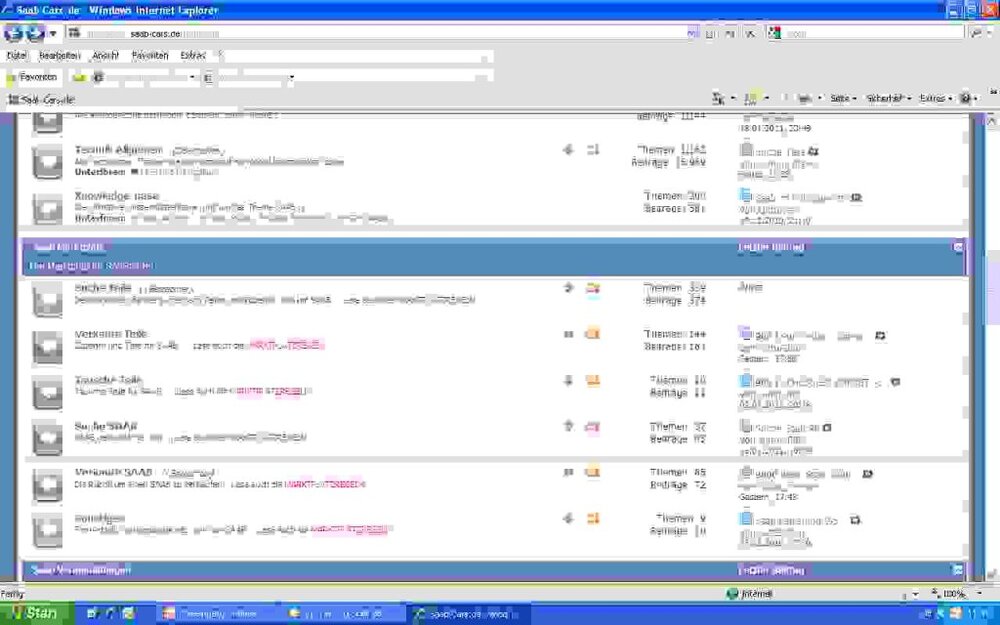
Task: Open the Technik Allgemein forum
Action: coord(119,150)
